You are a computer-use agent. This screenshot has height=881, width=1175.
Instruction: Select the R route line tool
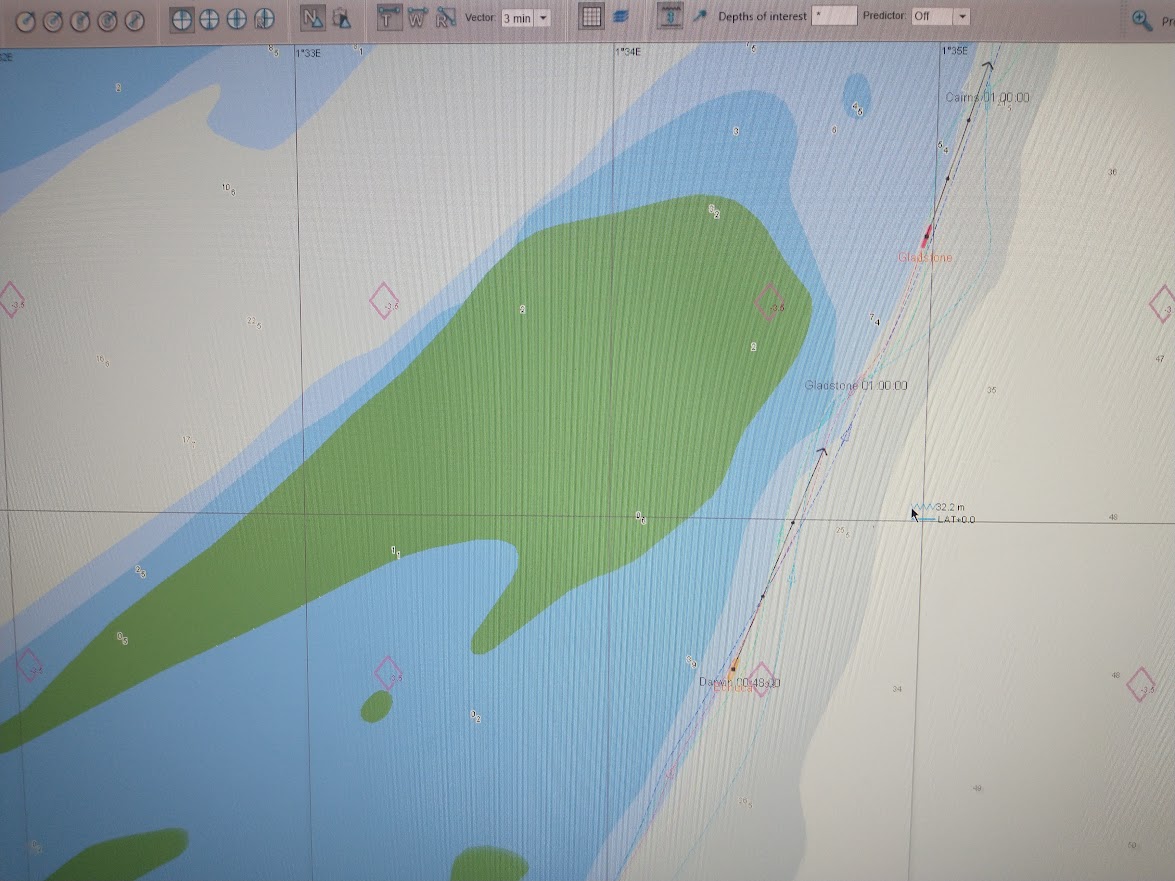tap(445, 17)
